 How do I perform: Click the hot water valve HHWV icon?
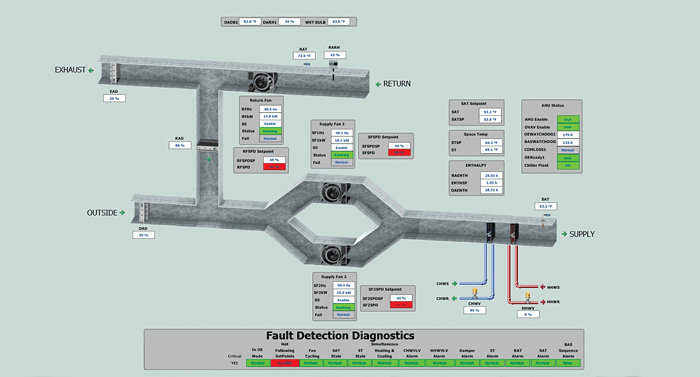coord(528,297)
